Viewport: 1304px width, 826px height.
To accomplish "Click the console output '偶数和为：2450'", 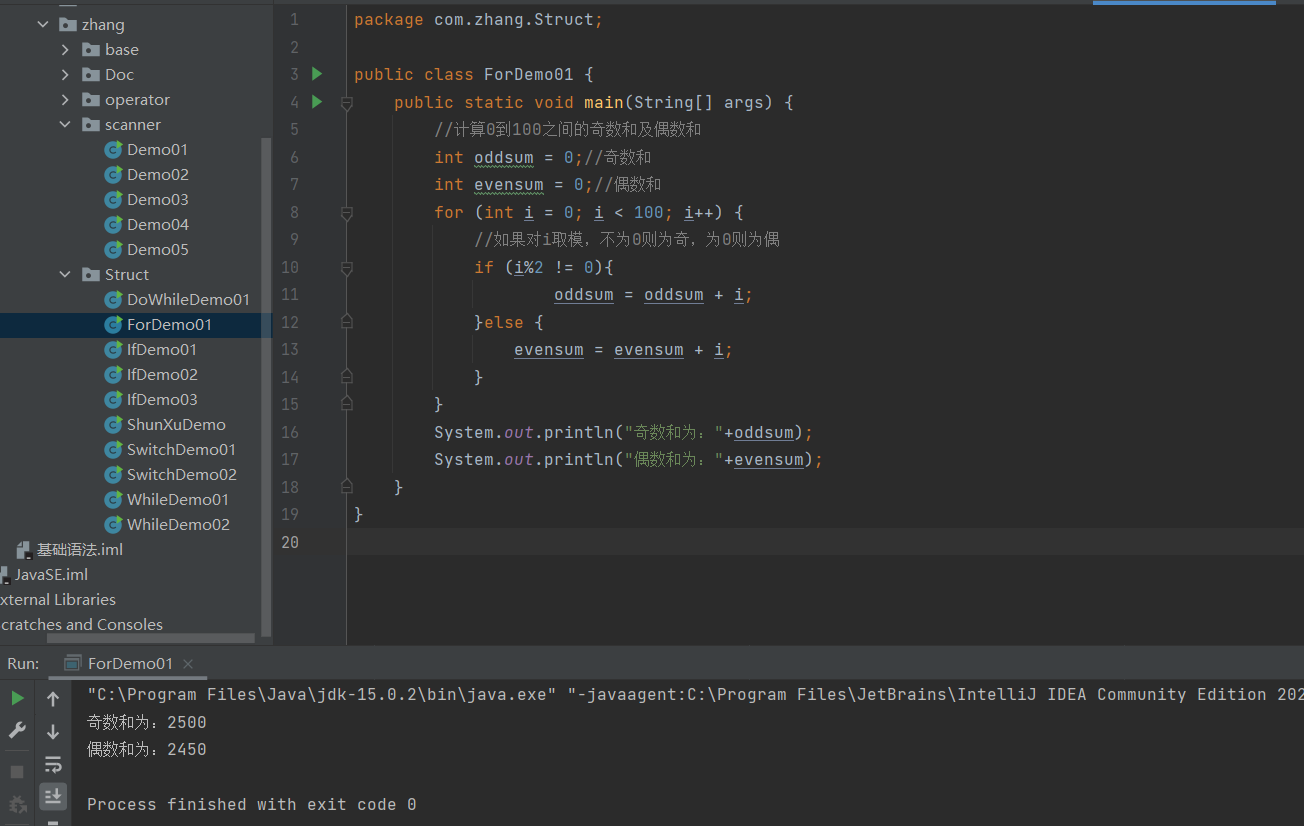I will pos(147,749).
